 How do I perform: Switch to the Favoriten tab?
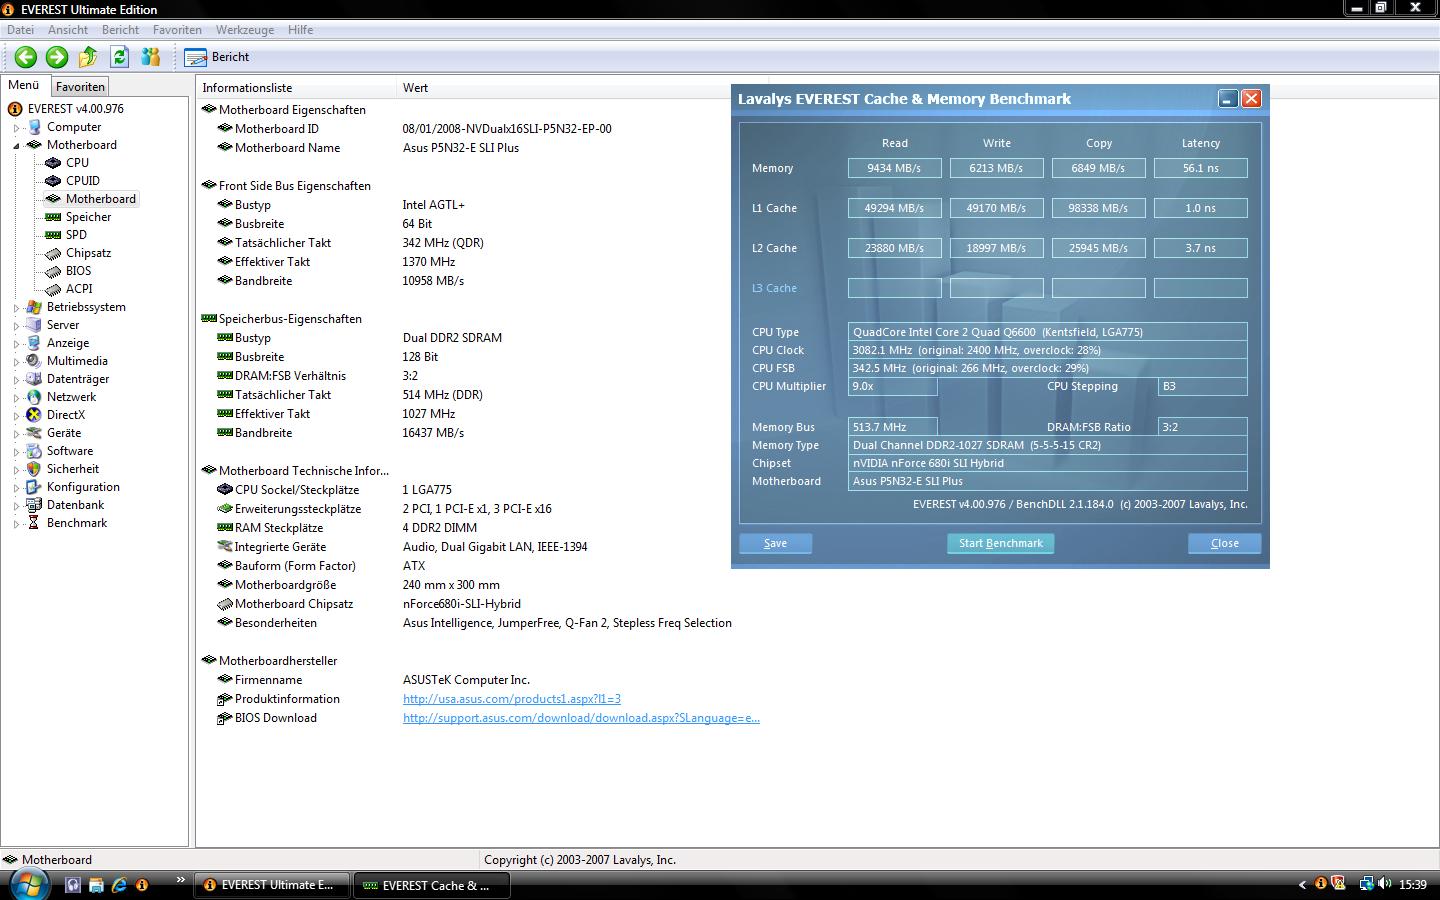pos(80,87)
